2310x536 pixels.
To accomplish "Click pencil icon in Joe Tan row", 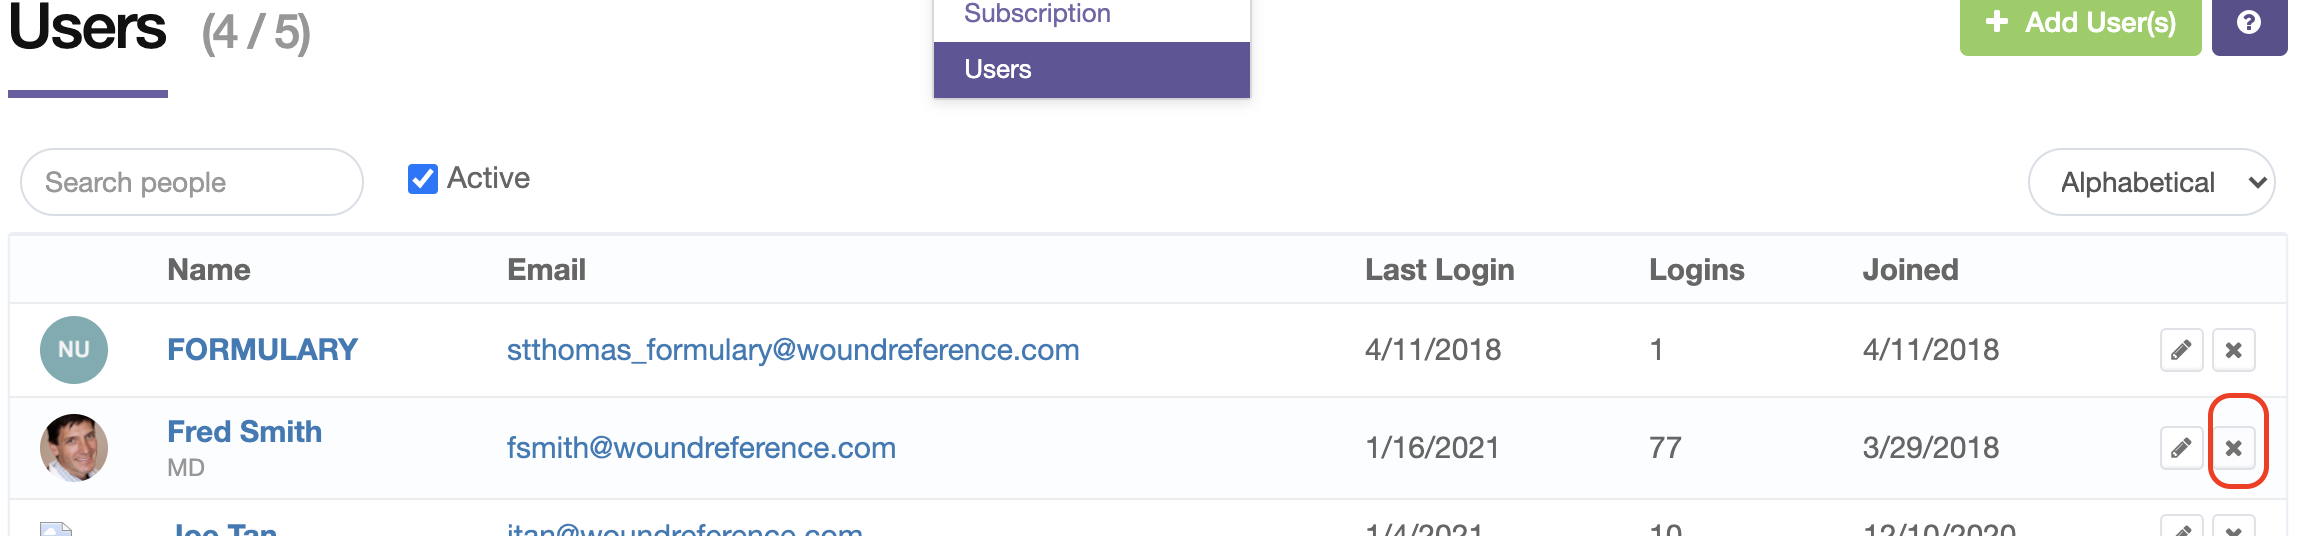I will pos(2181,527).
